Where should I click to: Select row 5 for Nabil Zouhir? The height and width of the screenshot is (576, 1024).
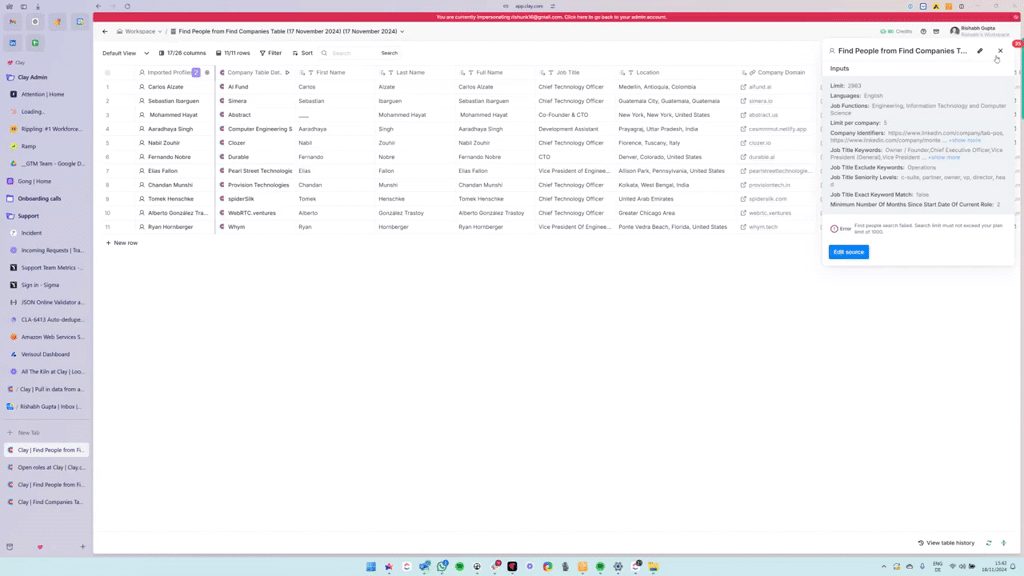[108, 143]
